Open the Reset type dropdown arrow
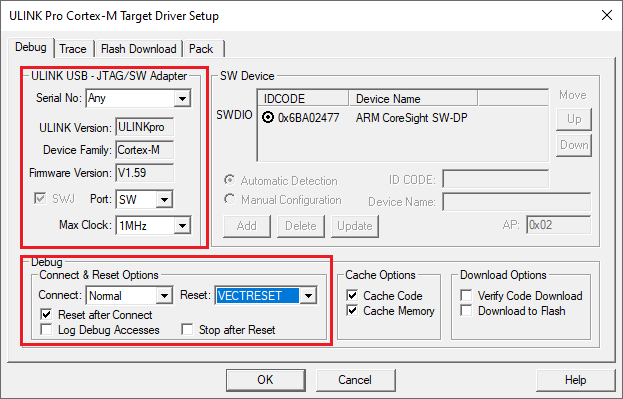This screenshot has height=399, width=623. pos(308,296)
